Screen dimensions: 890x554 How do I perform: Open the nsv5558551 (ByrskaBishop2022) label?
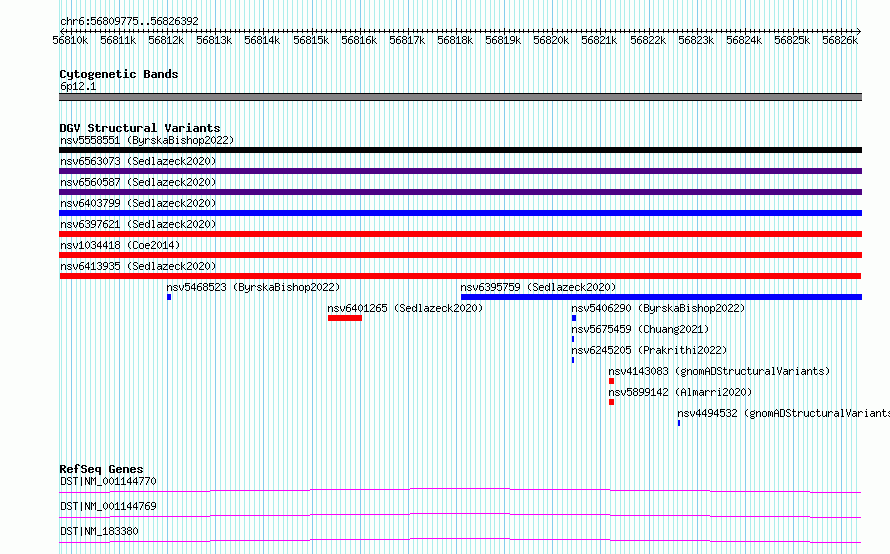(x=147, y=140)
